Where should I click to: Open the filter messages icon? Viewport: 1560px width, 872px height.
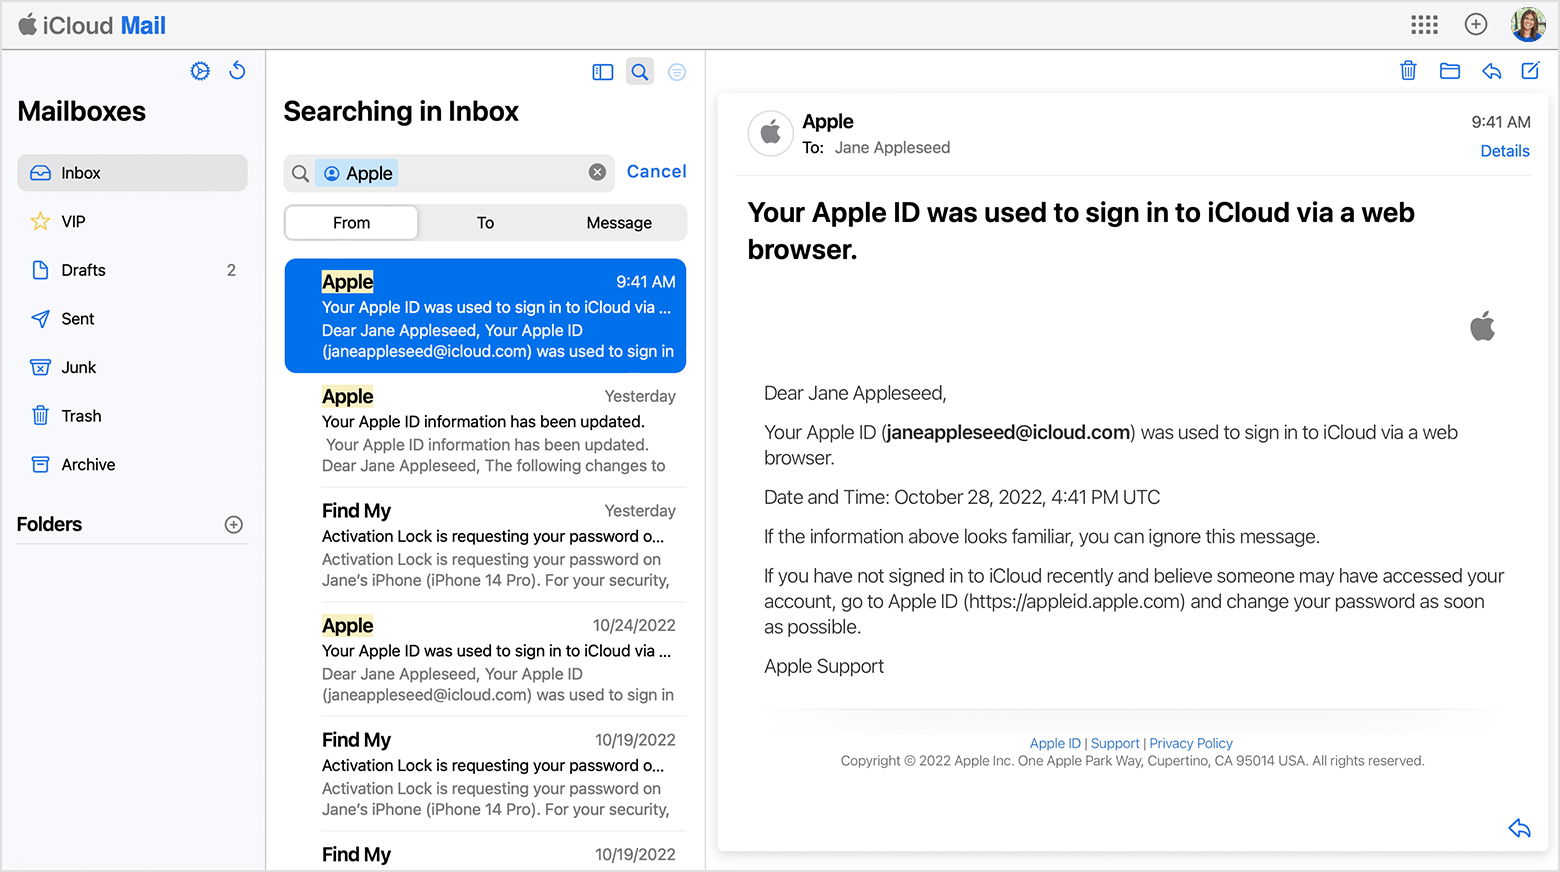click(677, 72)
